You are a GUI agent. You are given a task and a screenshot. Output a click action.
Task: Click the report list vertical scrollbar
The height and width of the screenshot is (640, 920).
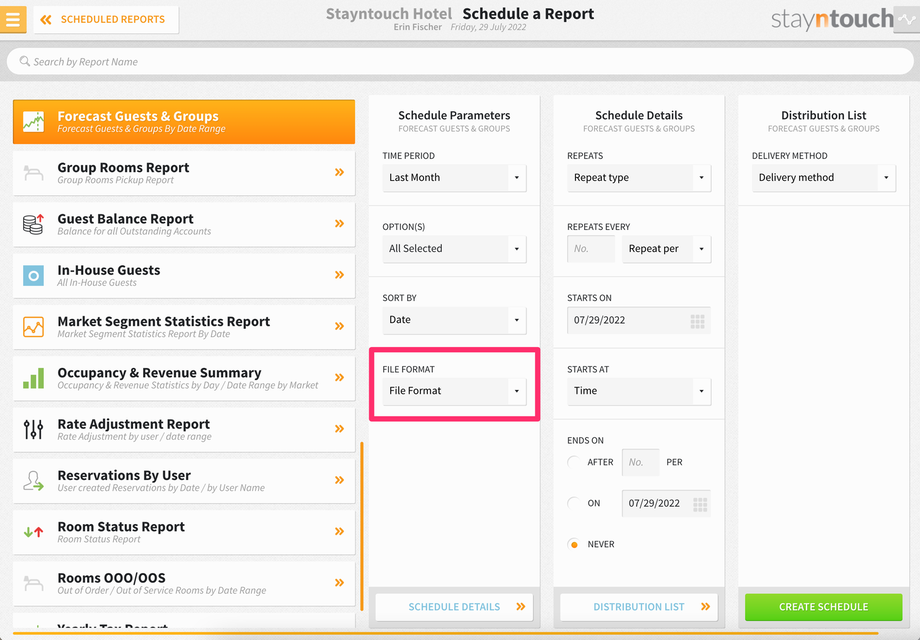point(362,527)
